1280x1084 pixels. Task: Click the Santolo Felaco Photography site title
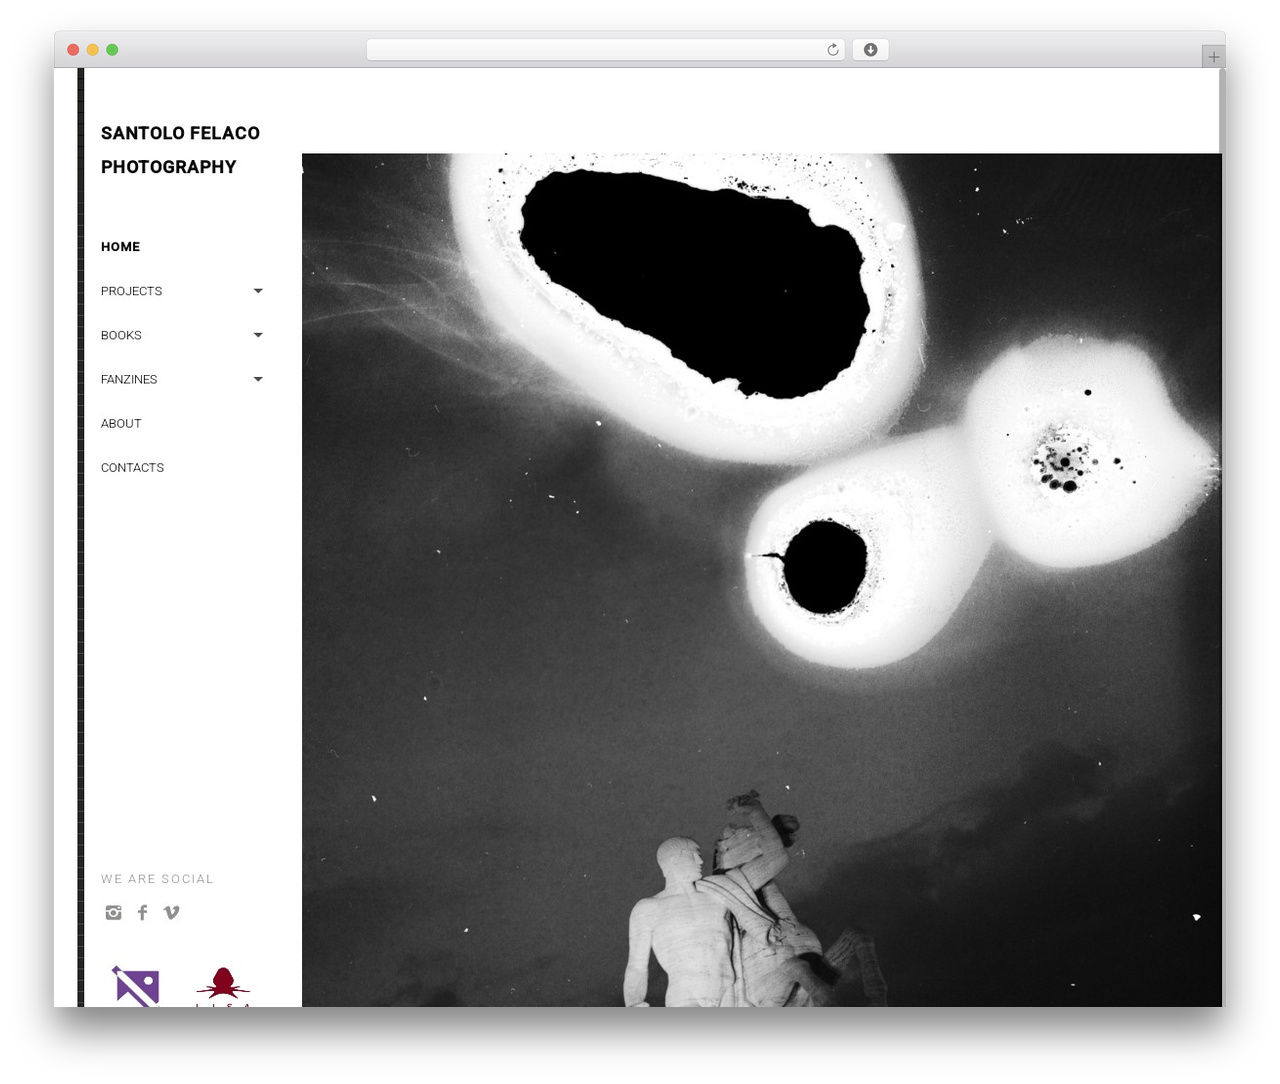click(180, 150)
